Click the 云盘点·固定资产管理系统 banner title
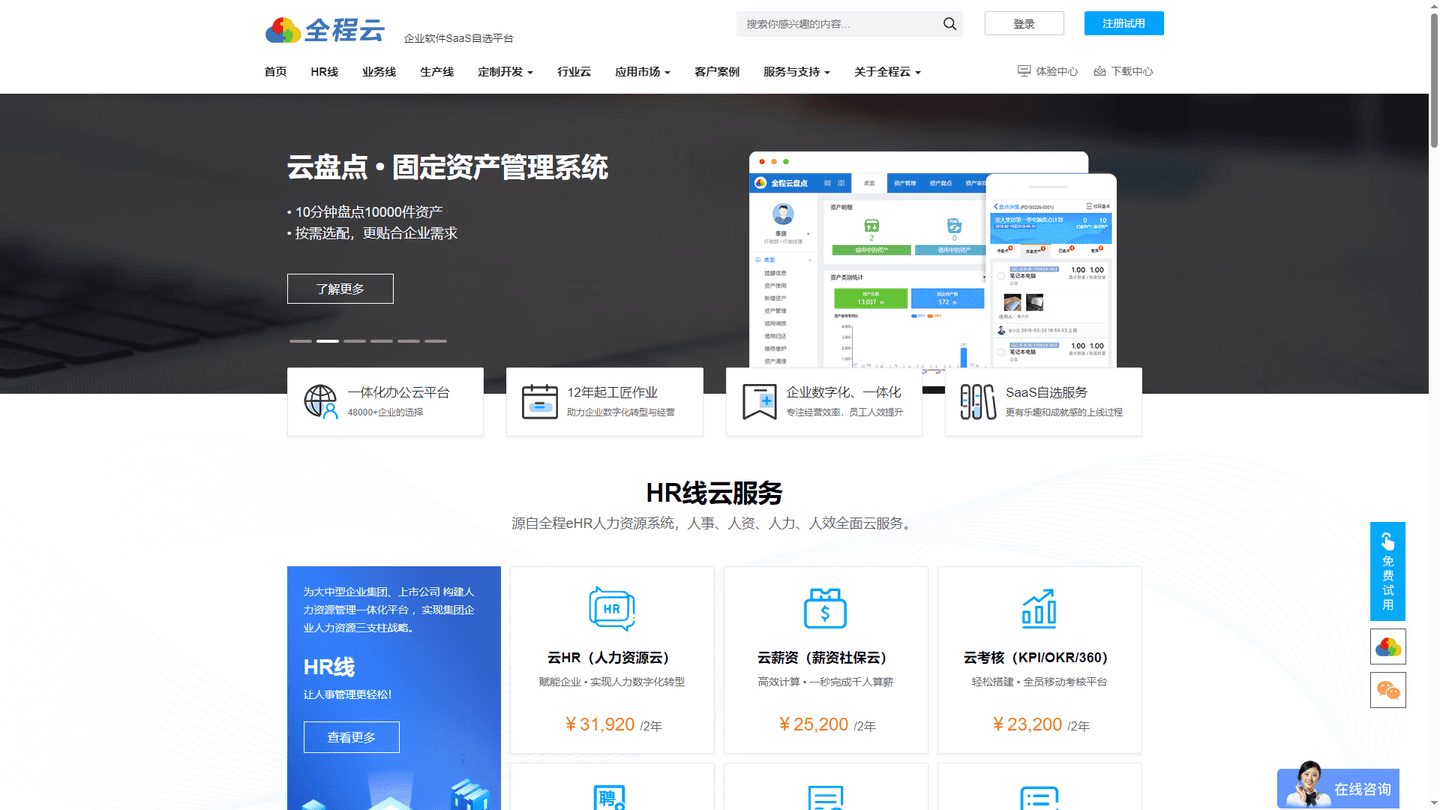 (448, 167)
